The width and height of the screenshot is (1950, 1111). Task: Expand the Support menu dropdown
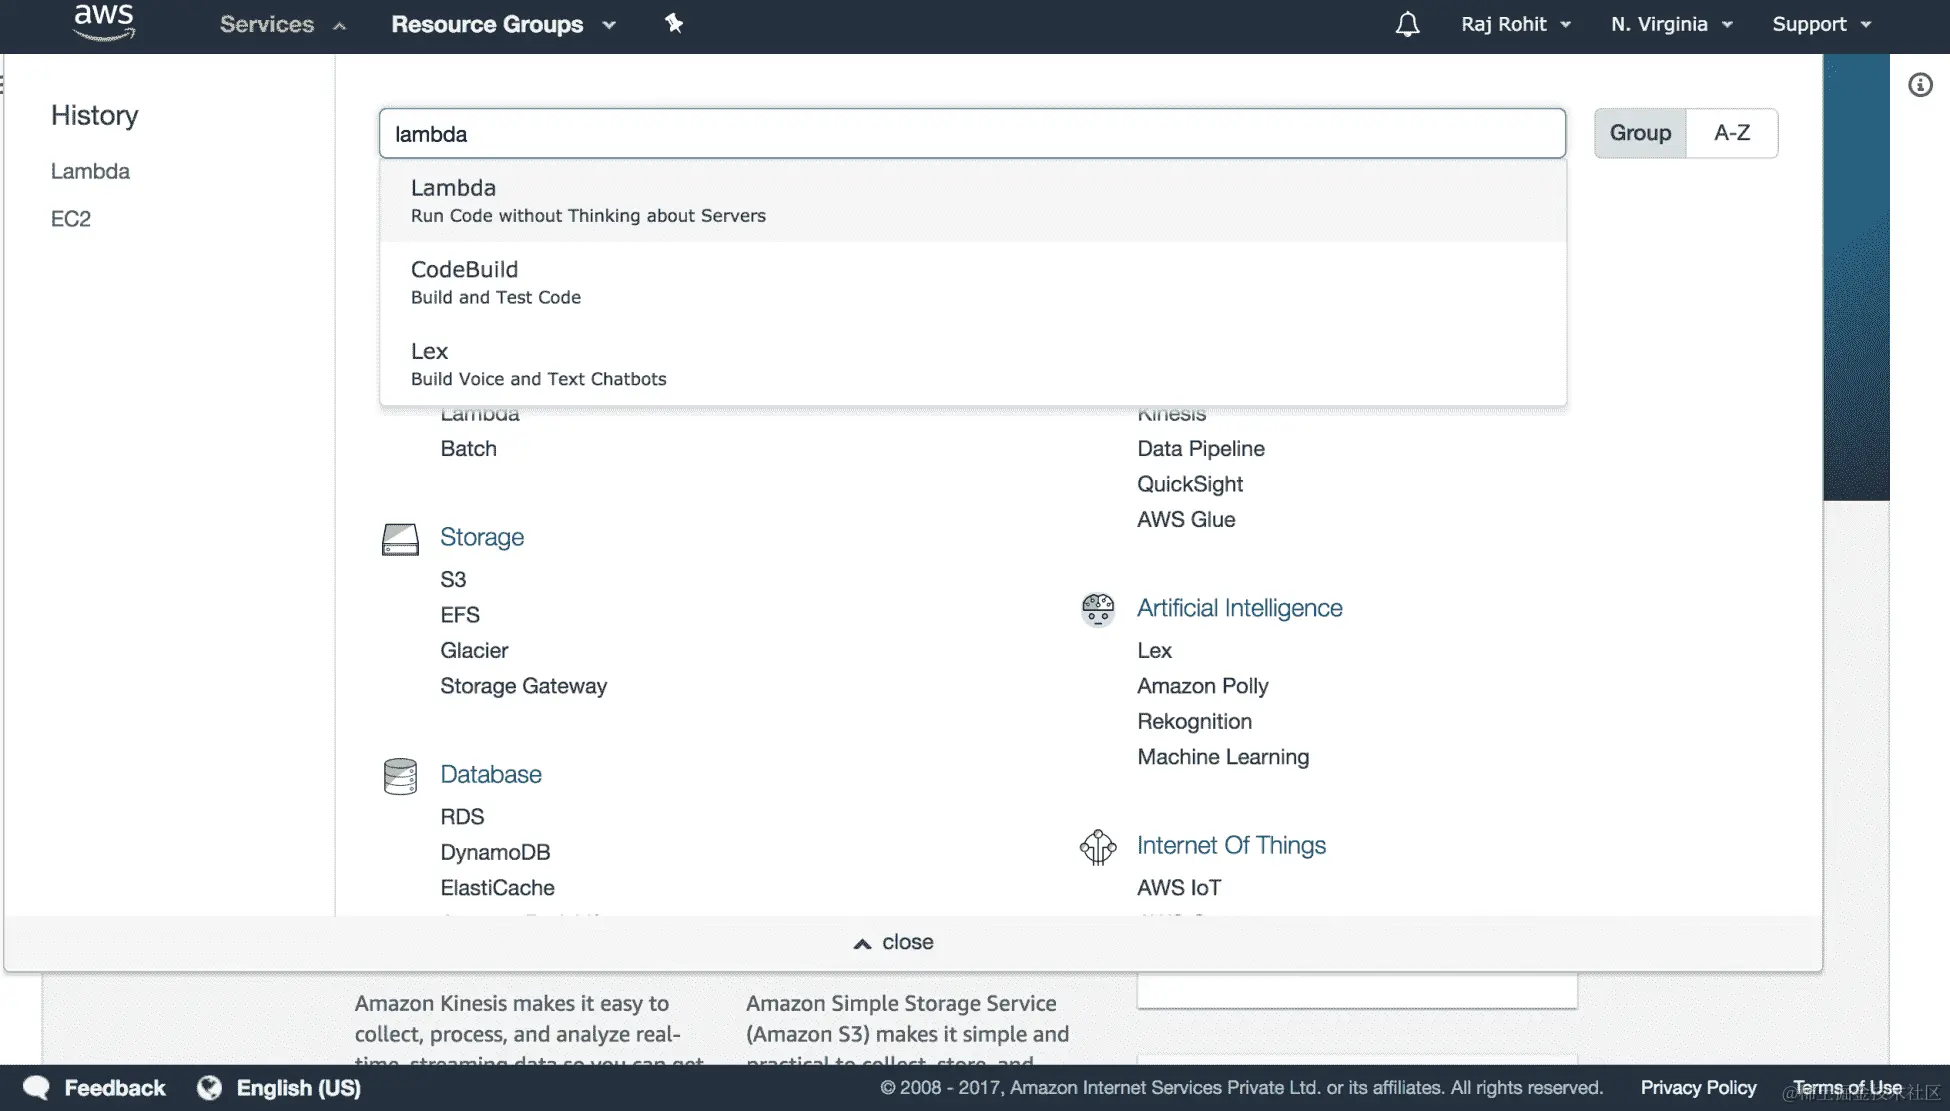(x=1821, y=24)
